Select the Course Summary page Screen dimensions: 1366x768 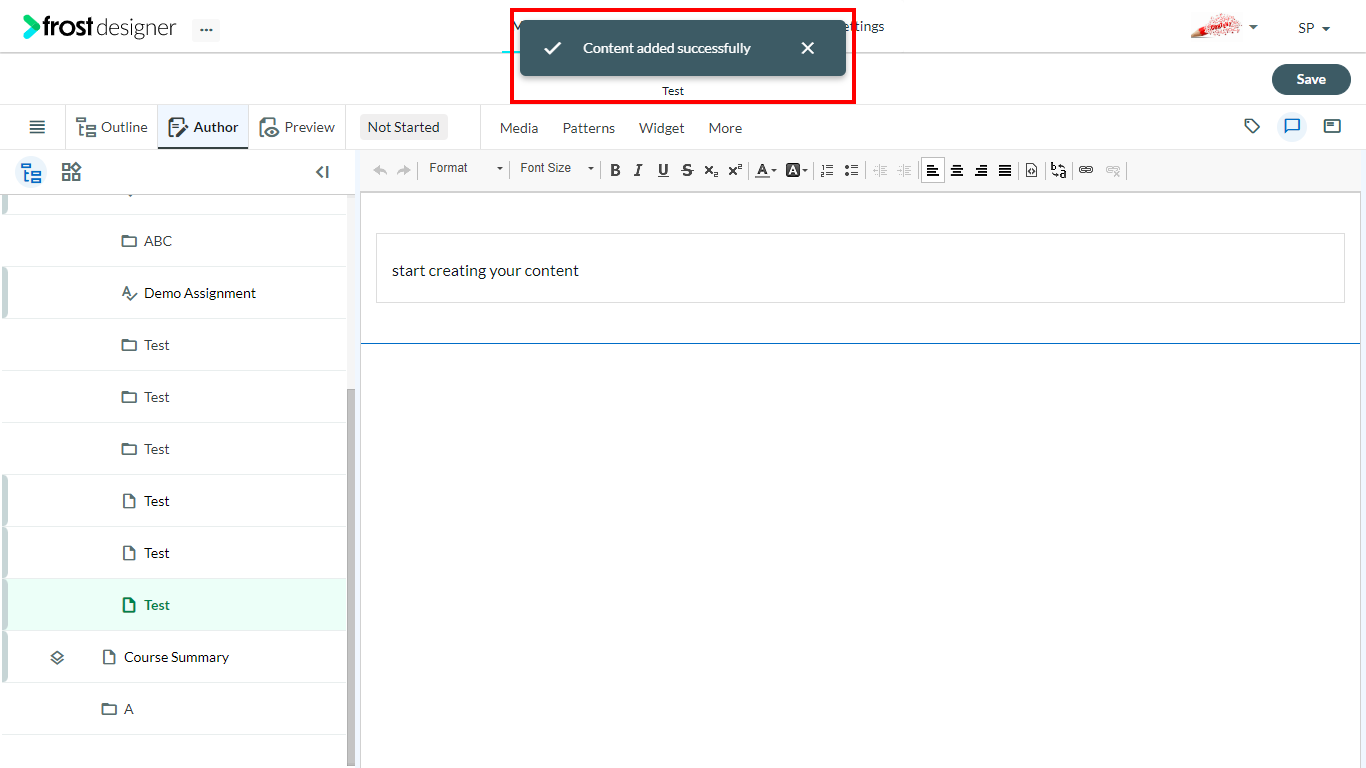pyautogui.click(x=173, y=657)
